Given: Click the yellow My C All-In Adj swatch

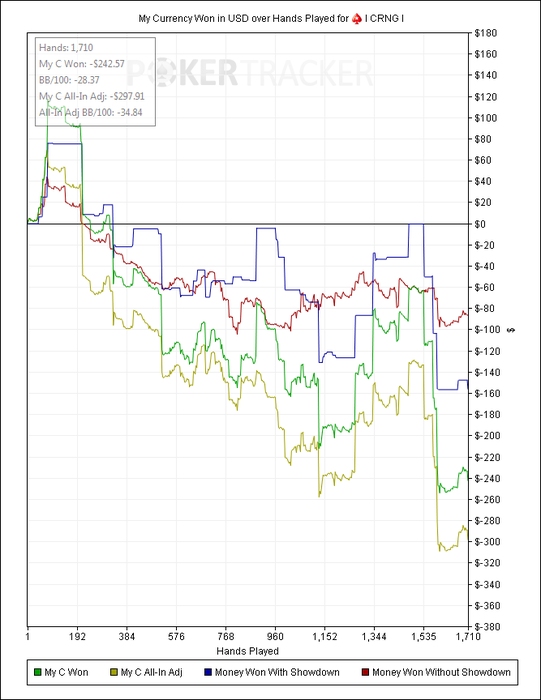Looking at the screenshot, I should point(114,672).
